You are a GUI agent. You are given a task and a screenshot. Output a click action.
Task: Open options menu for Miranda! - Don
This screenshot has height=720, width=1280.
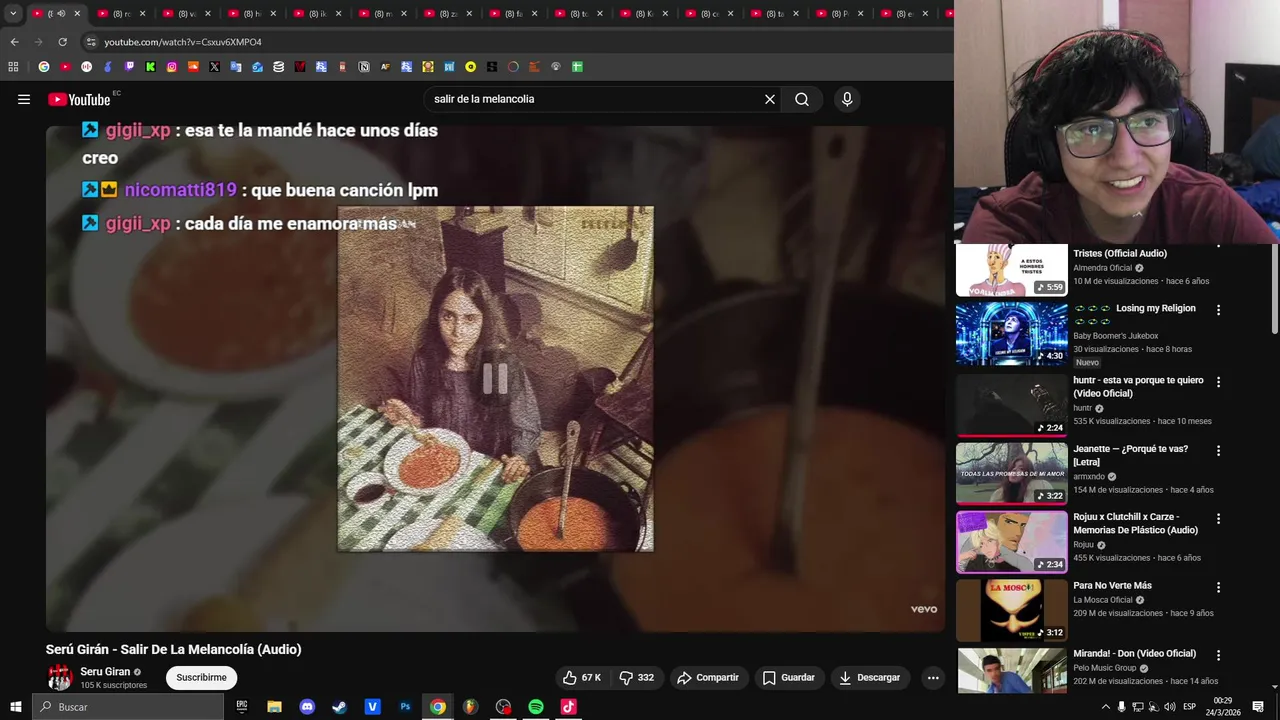pos(1218,656)
